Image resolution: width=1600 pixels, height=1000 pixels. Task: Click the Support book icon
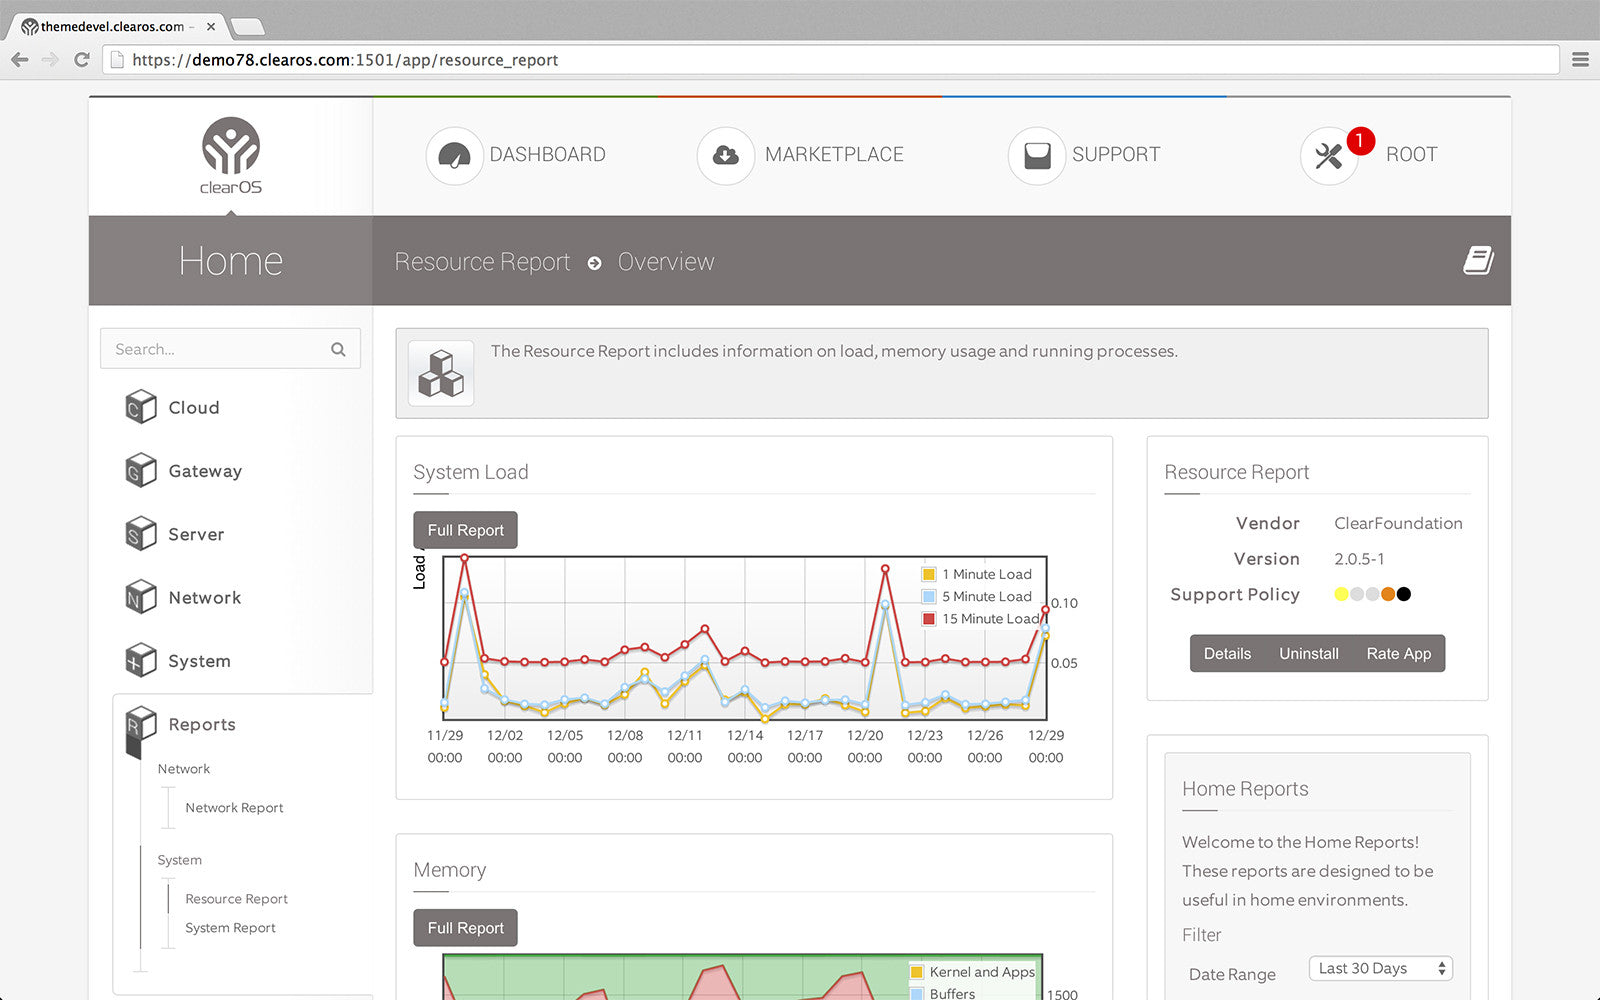pyautogui.click(x=1036, y=155)
